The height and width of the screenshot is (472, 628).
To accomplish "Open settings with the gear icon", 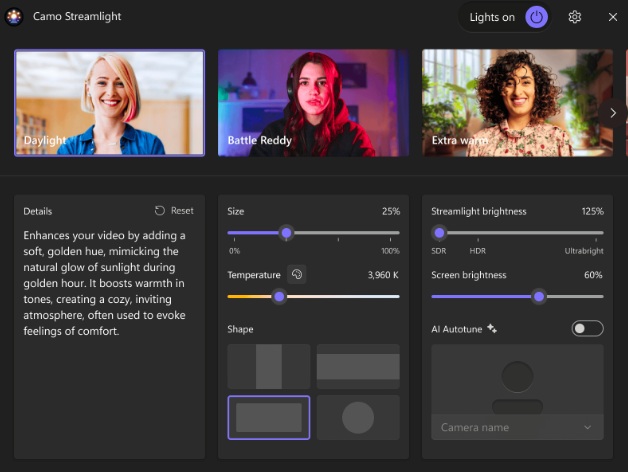I will (575, 17).
